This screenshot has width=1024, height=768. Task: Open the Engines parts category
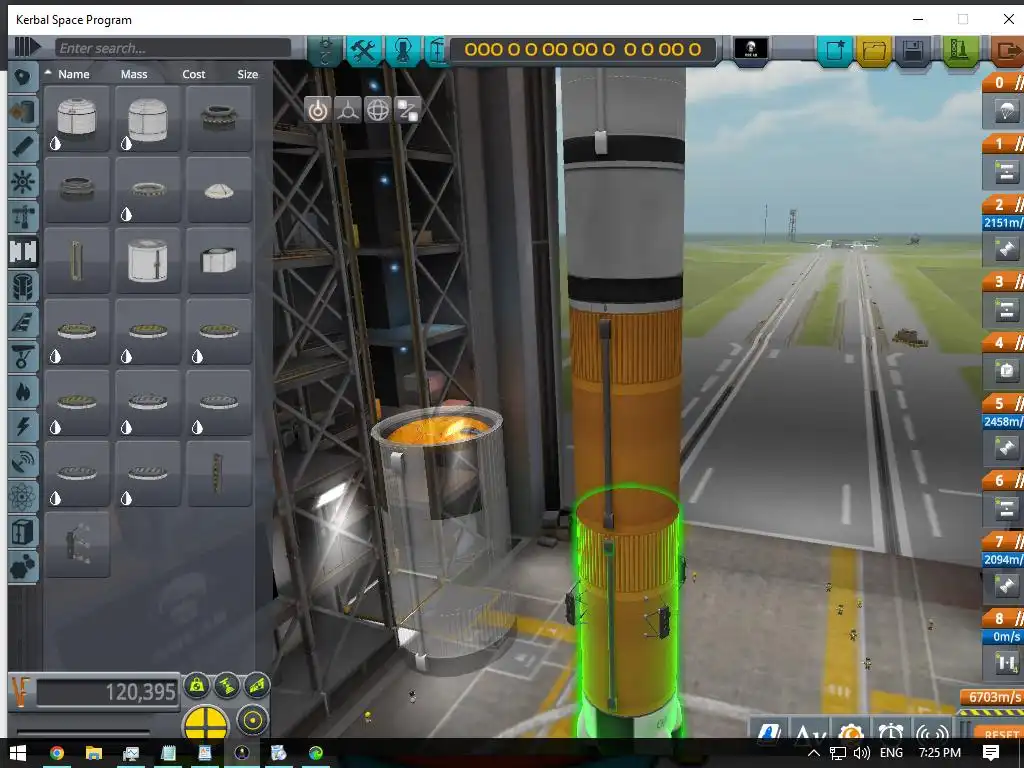pos(23,147)
